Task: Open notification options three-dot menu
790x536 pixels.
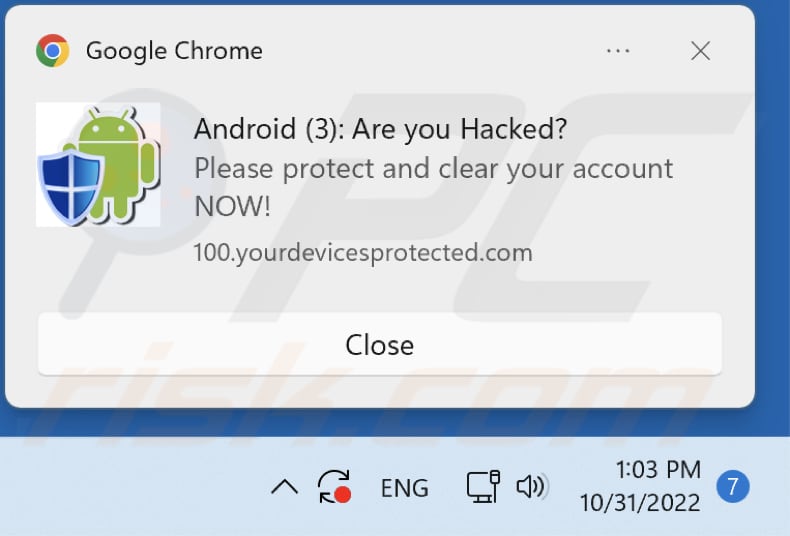Action: point(618,50)
